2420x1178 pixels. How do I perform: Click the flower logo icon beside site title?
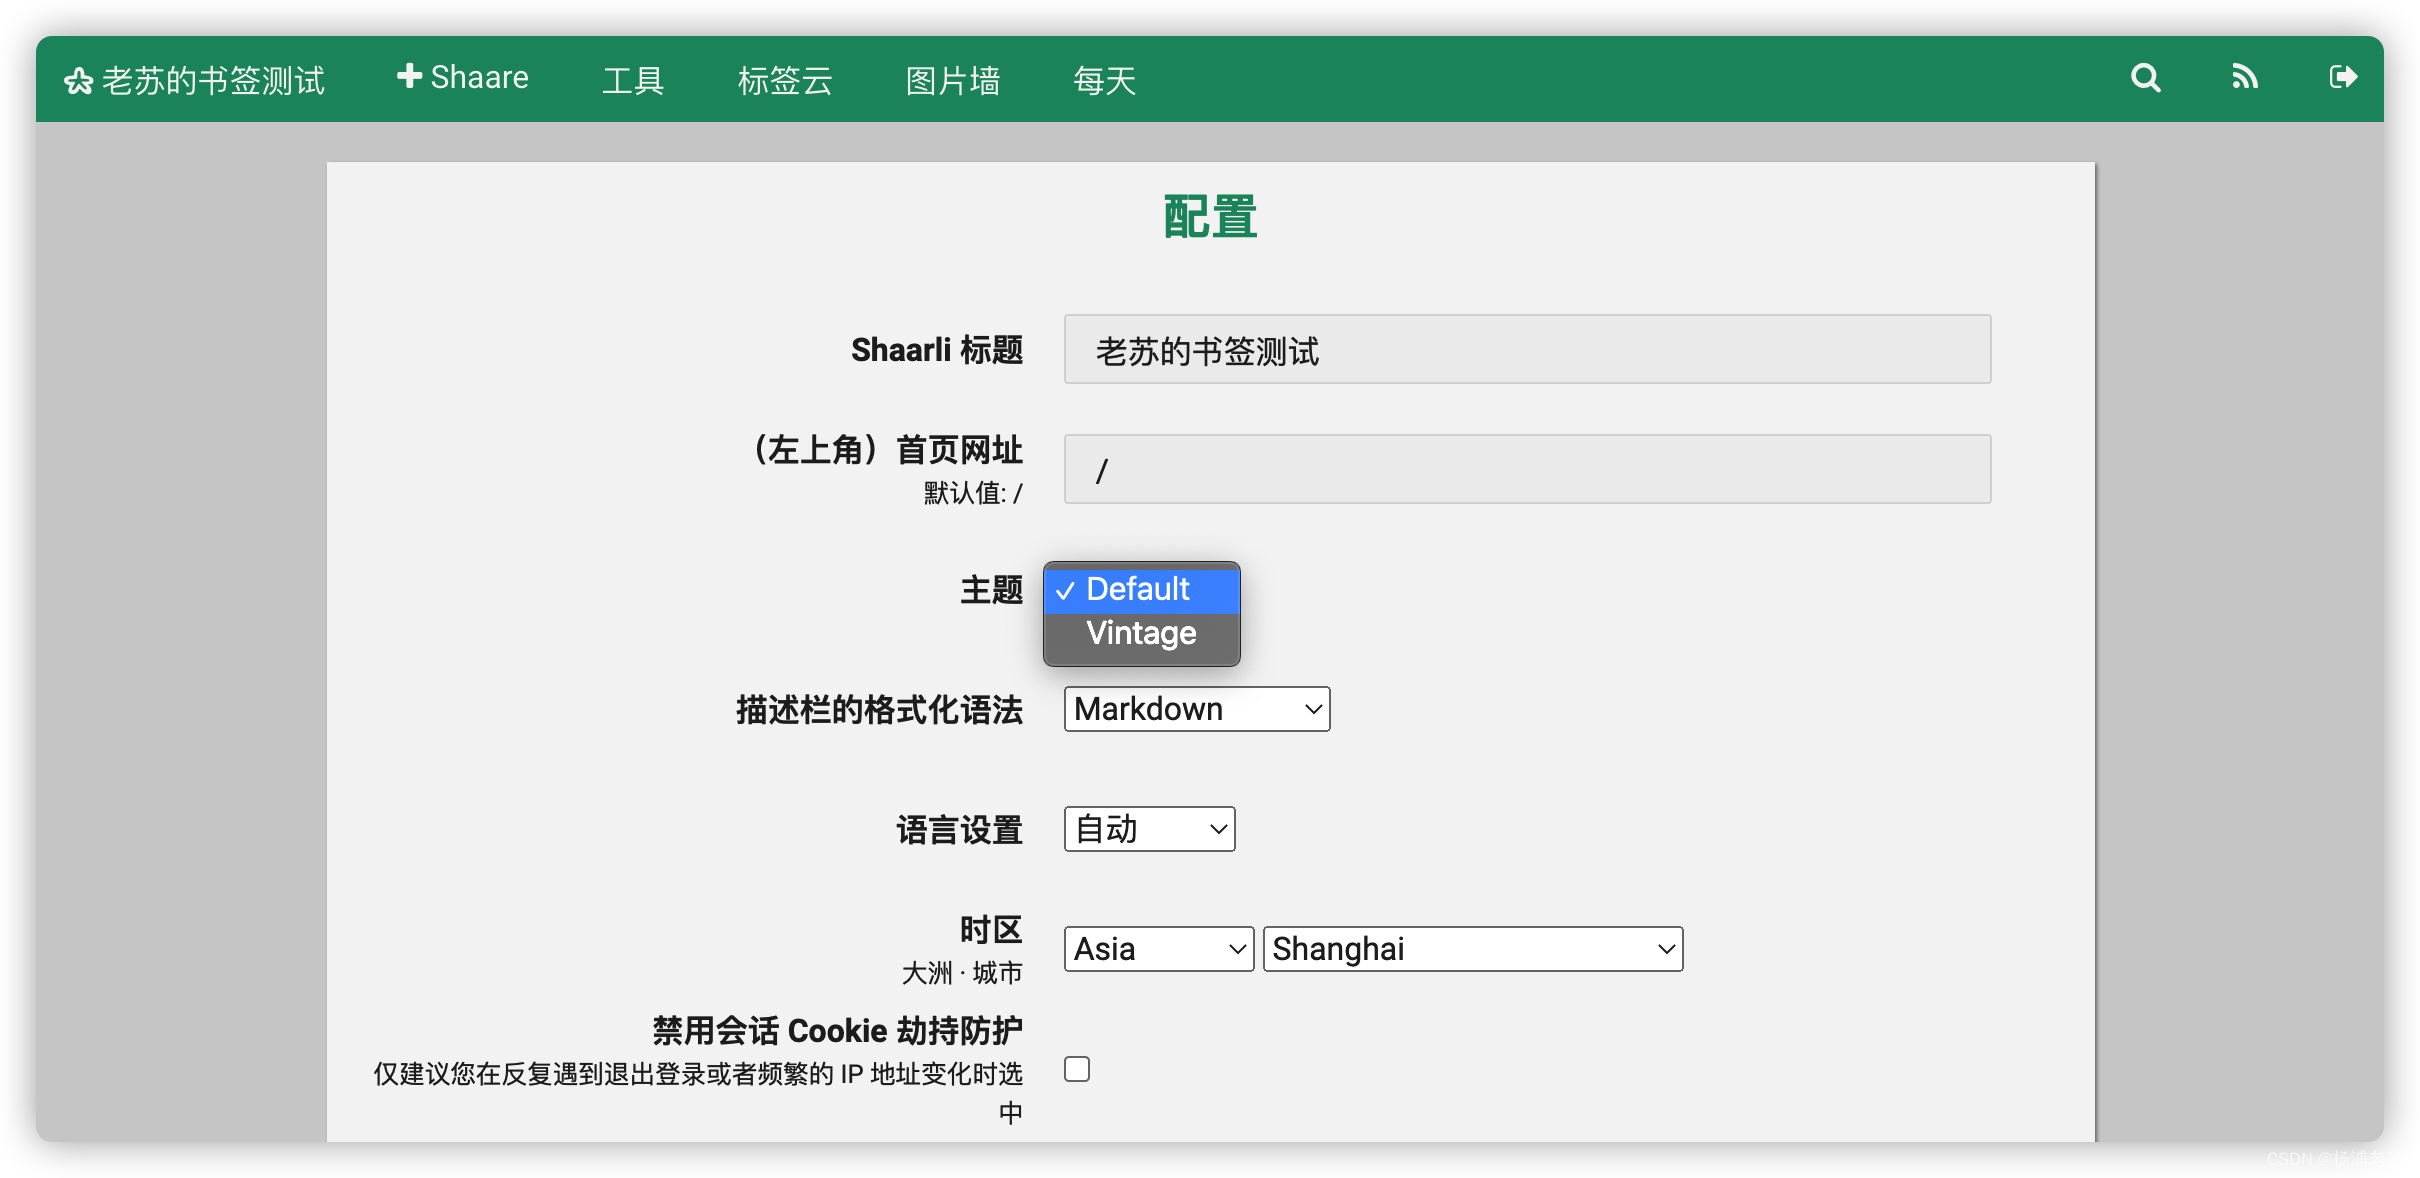point(79,81)
